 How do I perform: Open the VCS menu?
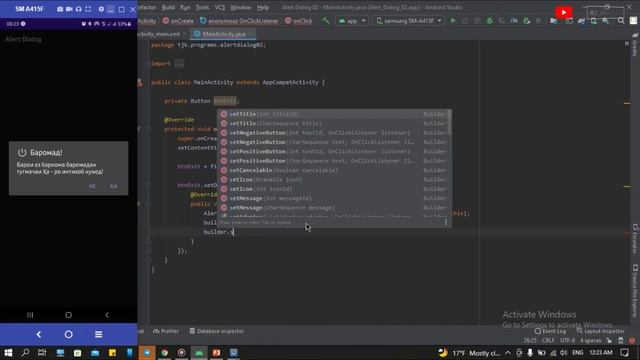click(x=220, y=7)
